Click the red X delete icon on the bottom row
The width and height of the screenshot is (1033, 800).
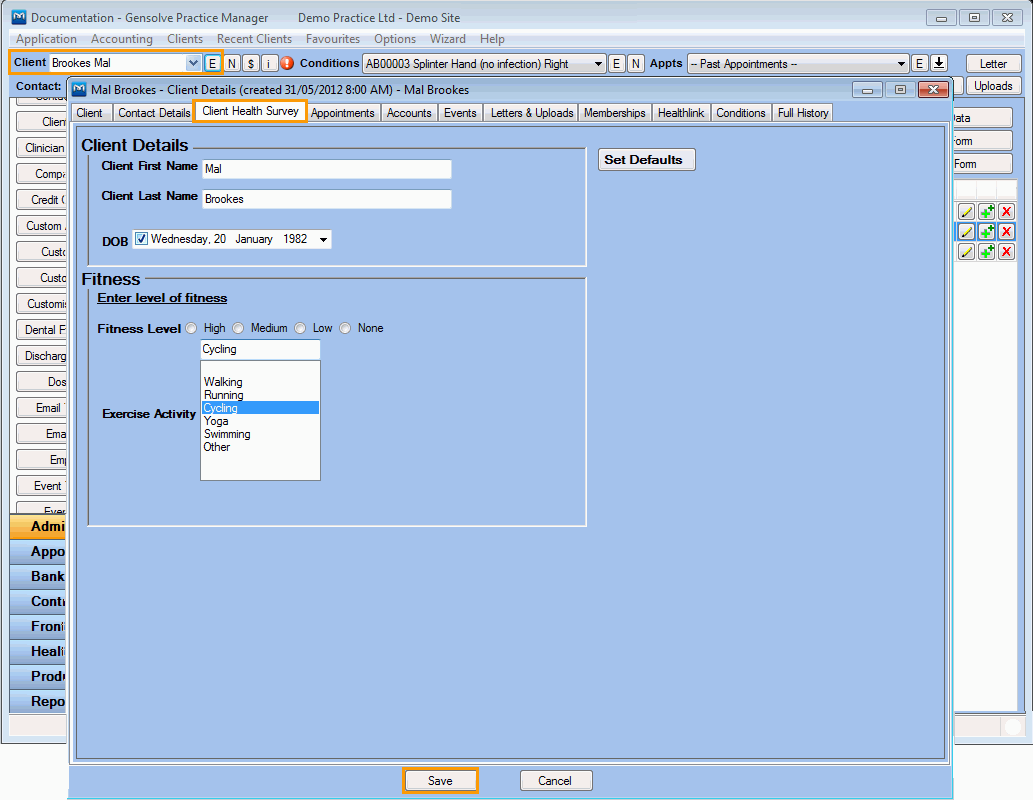[1006, 251]
